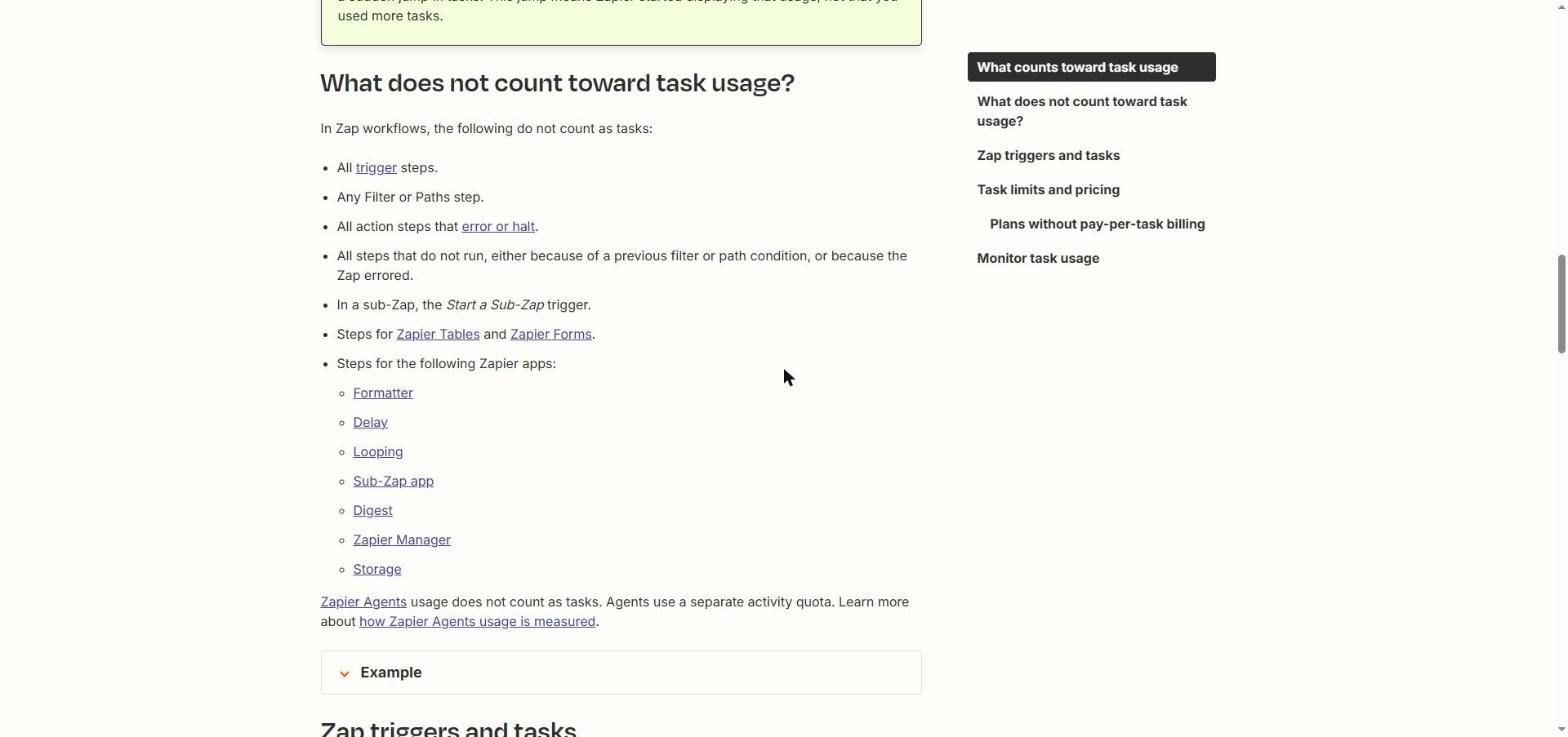The height and width of the screenshot is (737, 1568).
Task: Click text 'Any Filter or Paths step.'
Action: point(410,197)
